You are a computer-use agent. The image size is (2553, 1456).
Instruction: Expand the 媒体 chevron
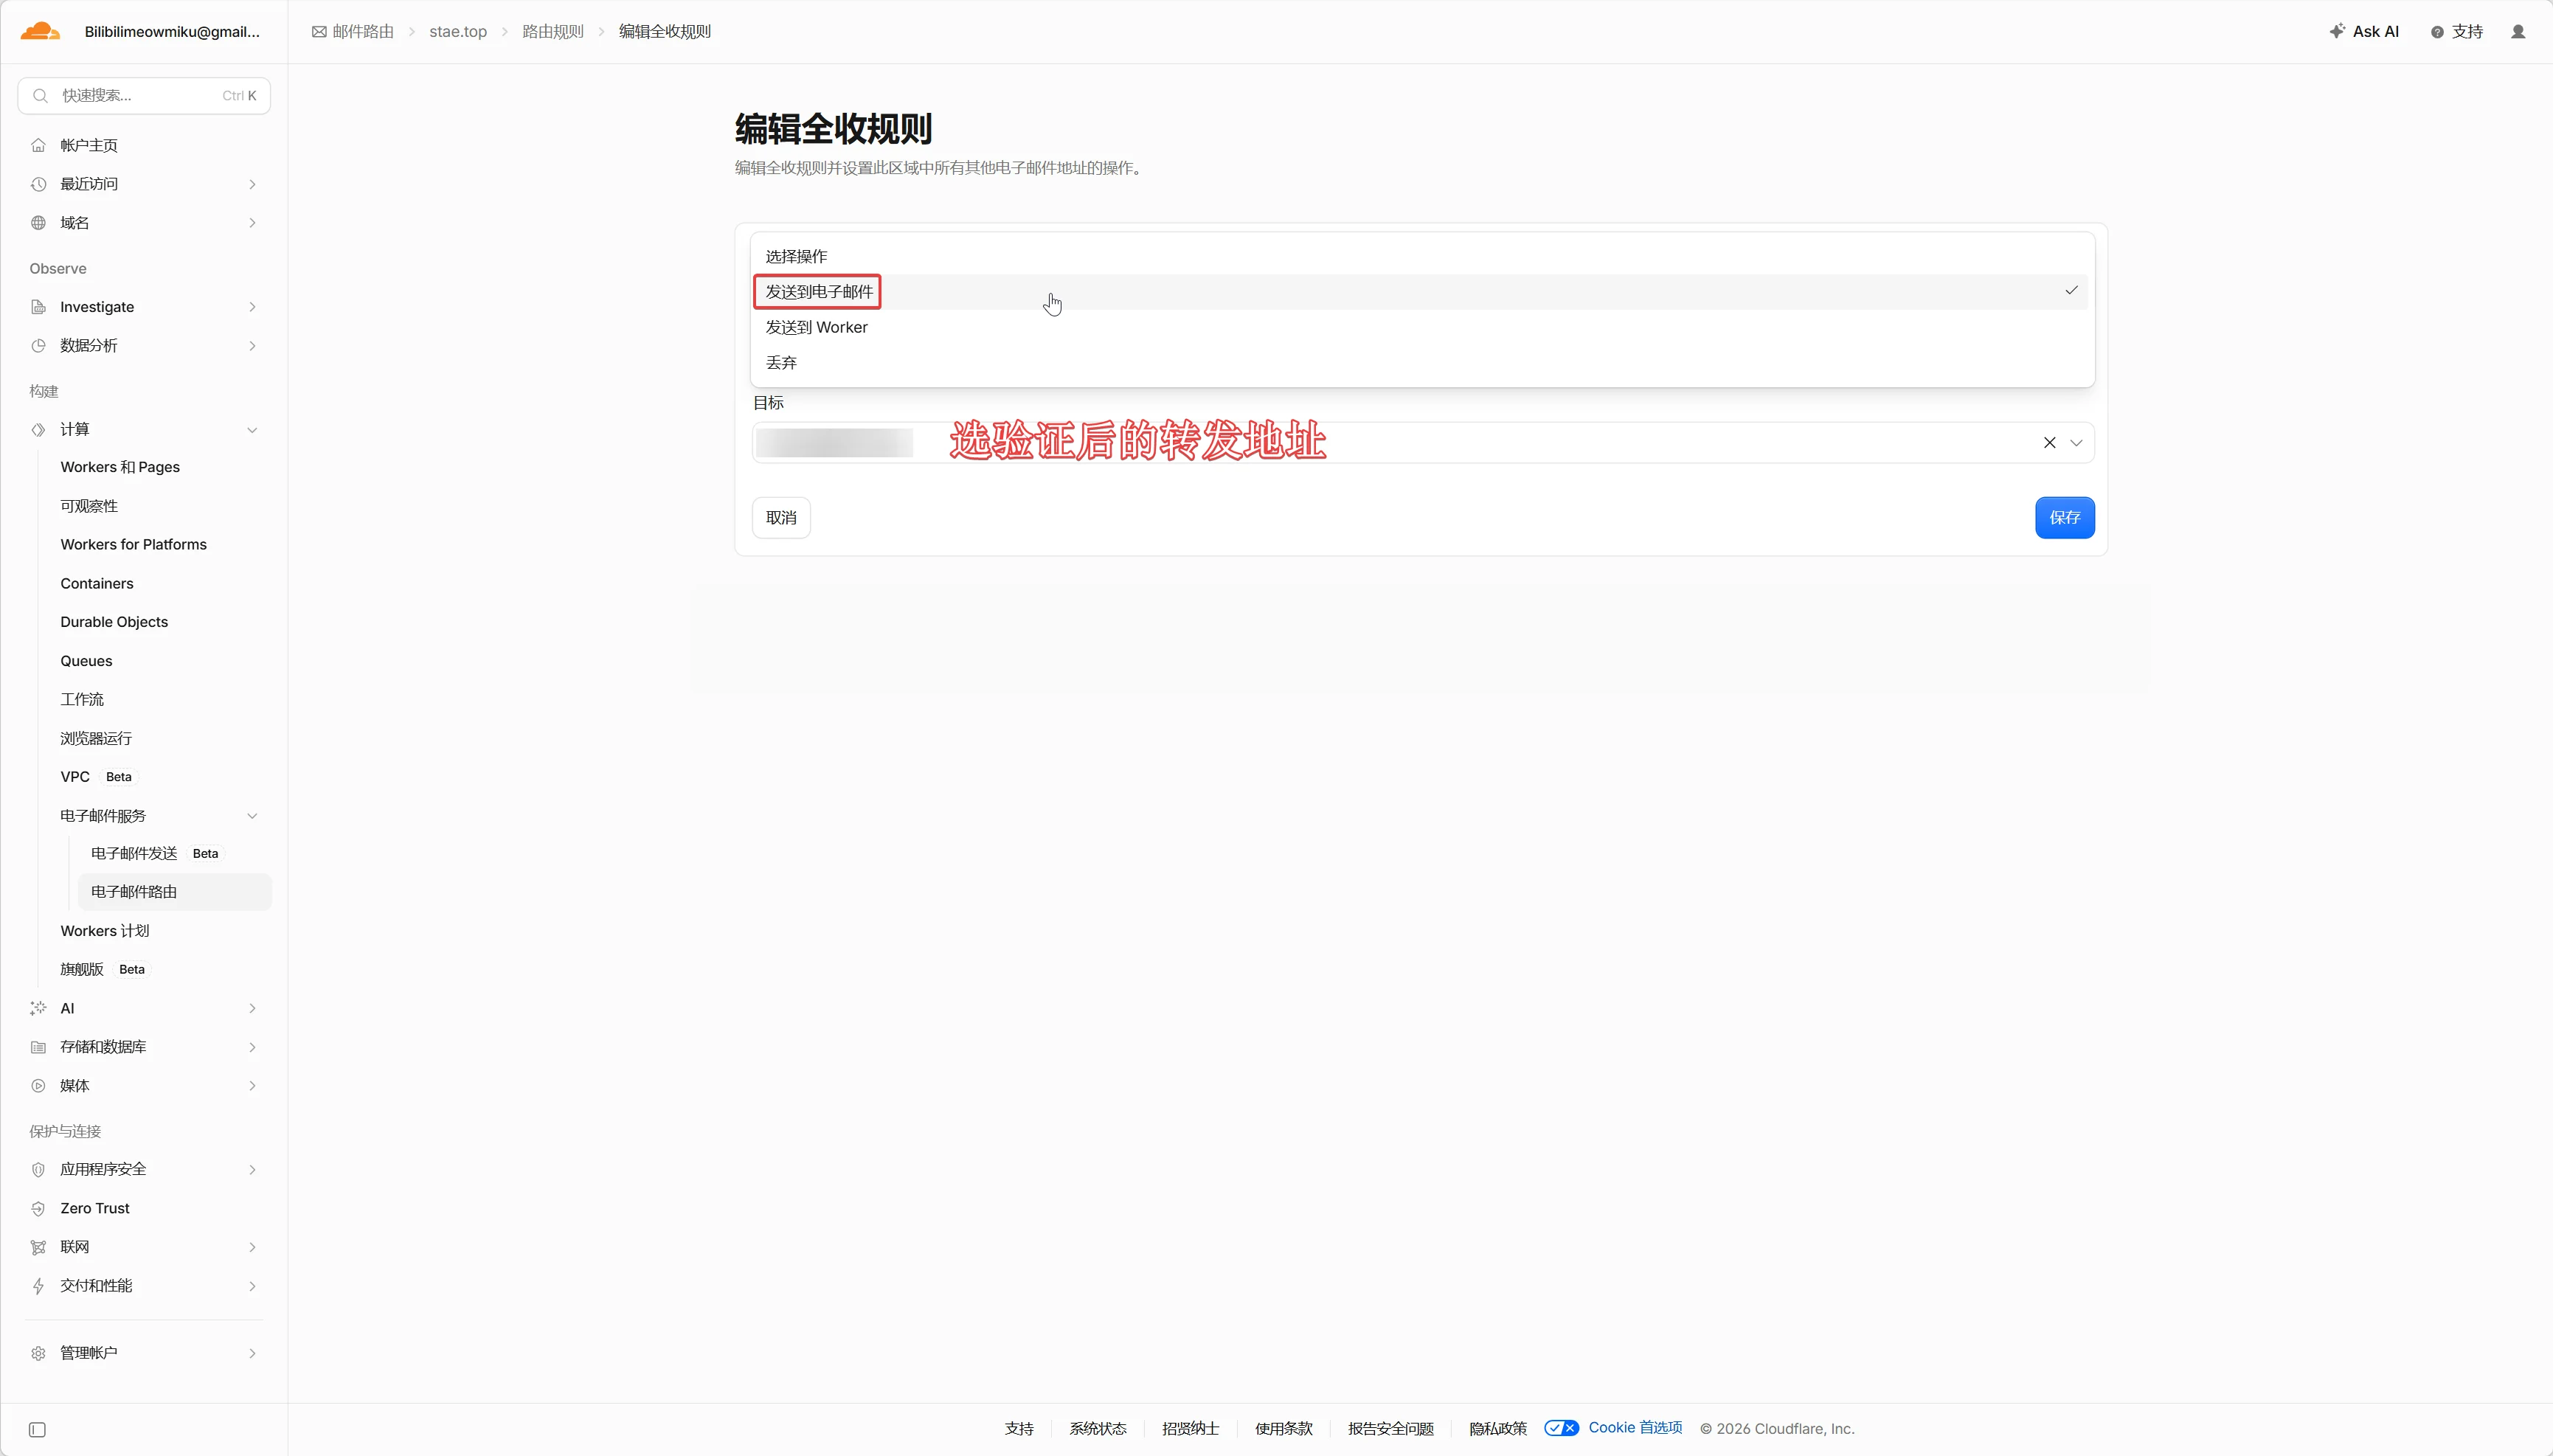(252, 1086)
